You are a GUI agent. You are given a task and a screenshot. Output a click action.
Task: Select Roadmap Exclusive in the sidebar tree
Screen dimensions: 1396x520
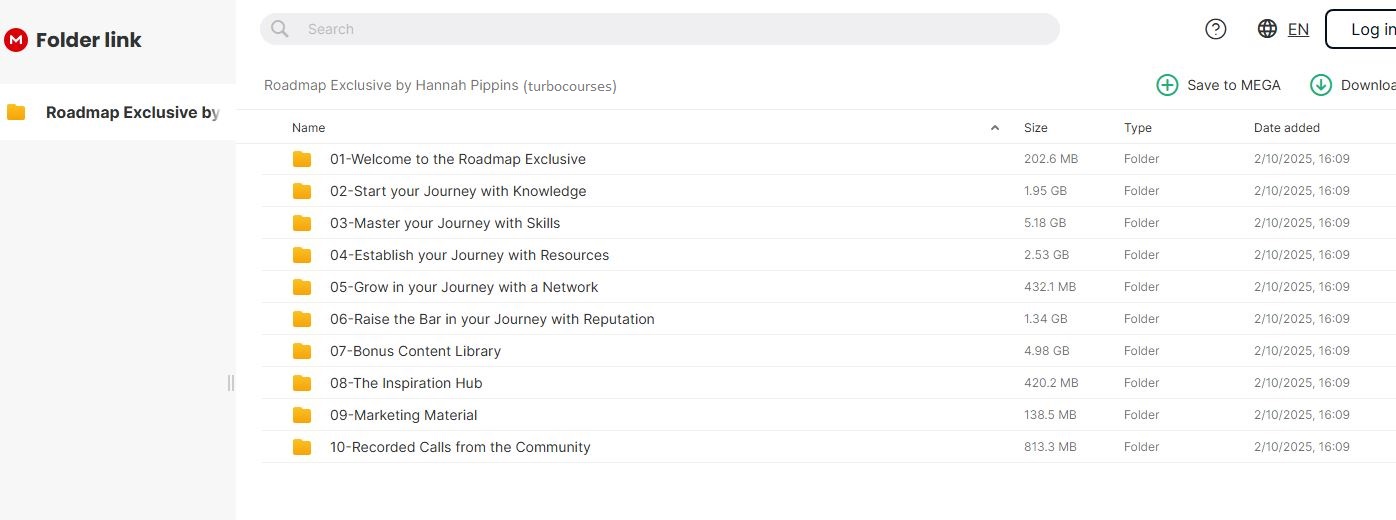click(132, 112)
